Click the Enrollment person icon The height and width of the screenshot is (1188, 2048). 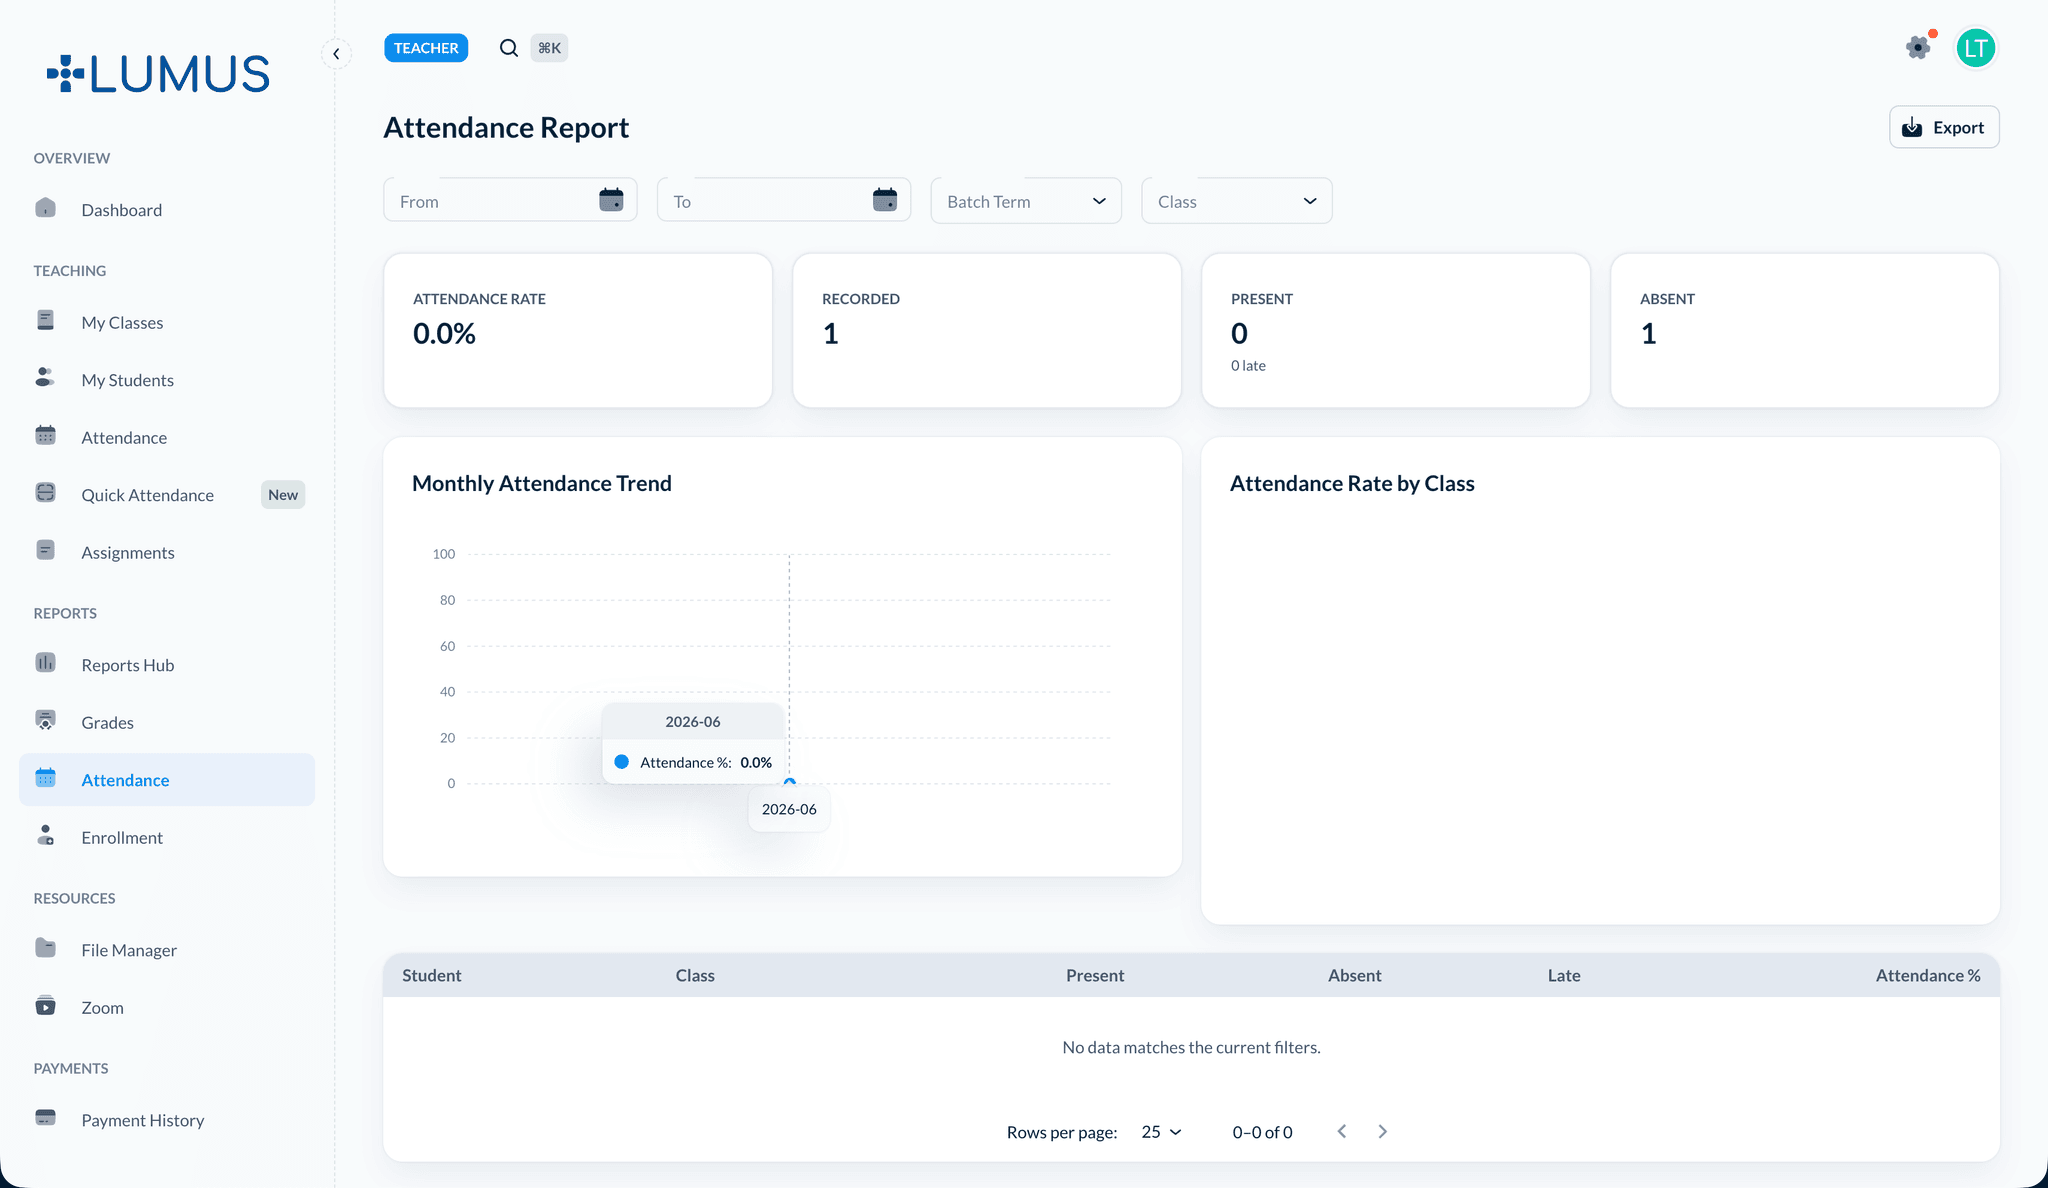click(x=46, y=835)
